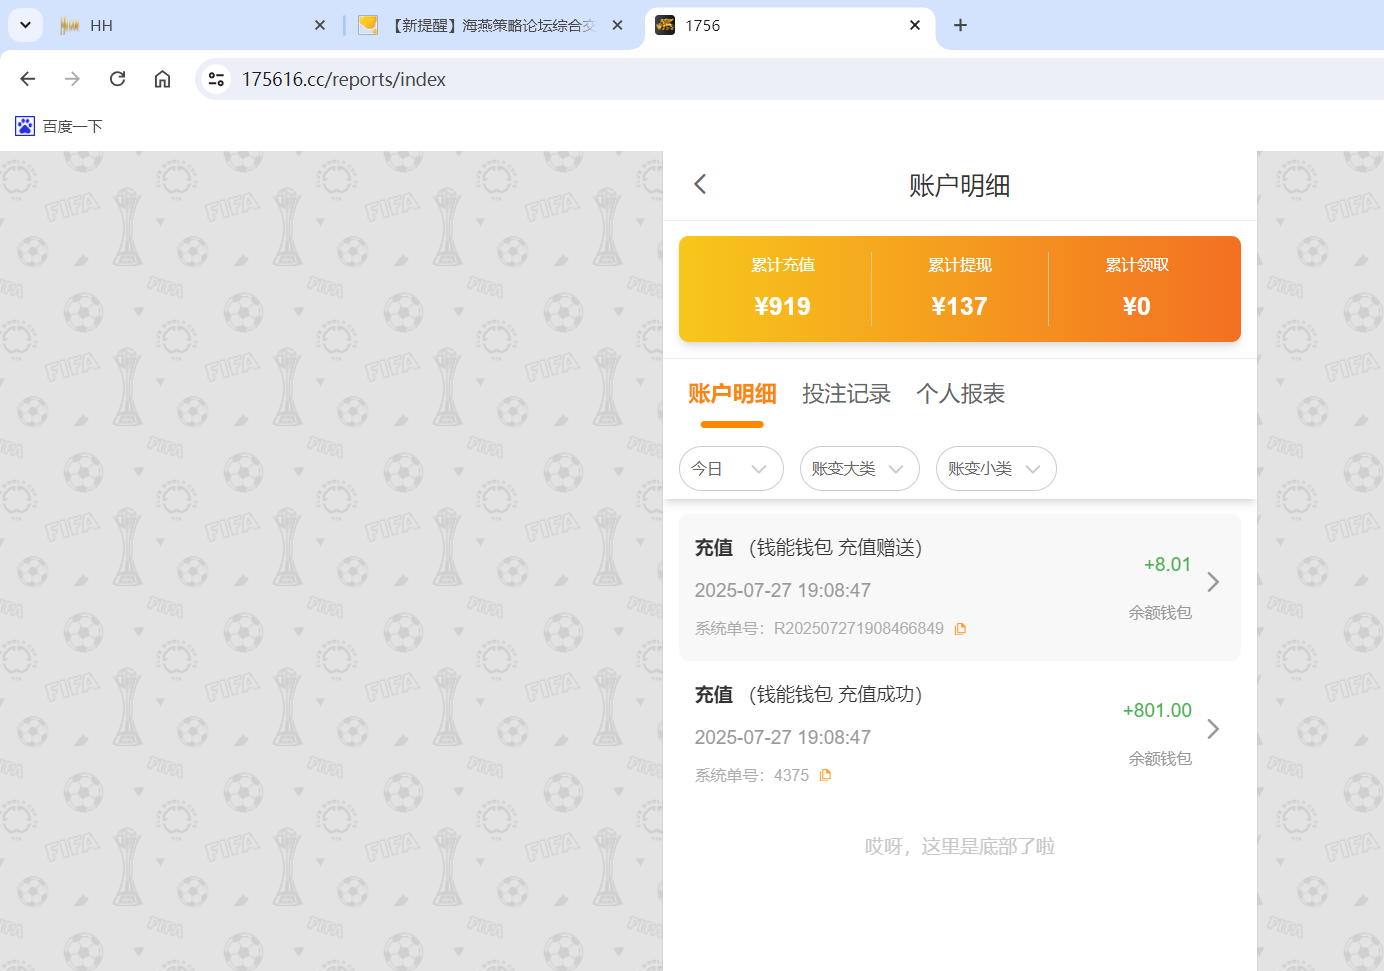Expand details of the +8.01 充值 record

pyautogui.click(x=1213, y=581)
